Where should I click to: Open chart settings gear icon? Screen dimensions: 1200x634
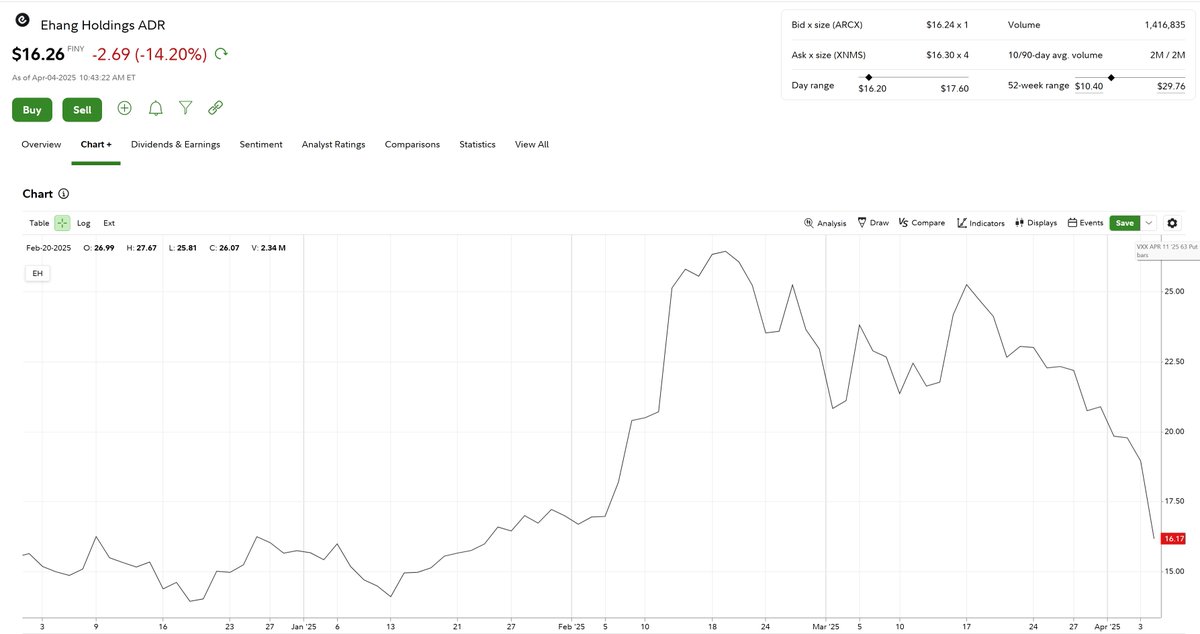coord(1172,223)
